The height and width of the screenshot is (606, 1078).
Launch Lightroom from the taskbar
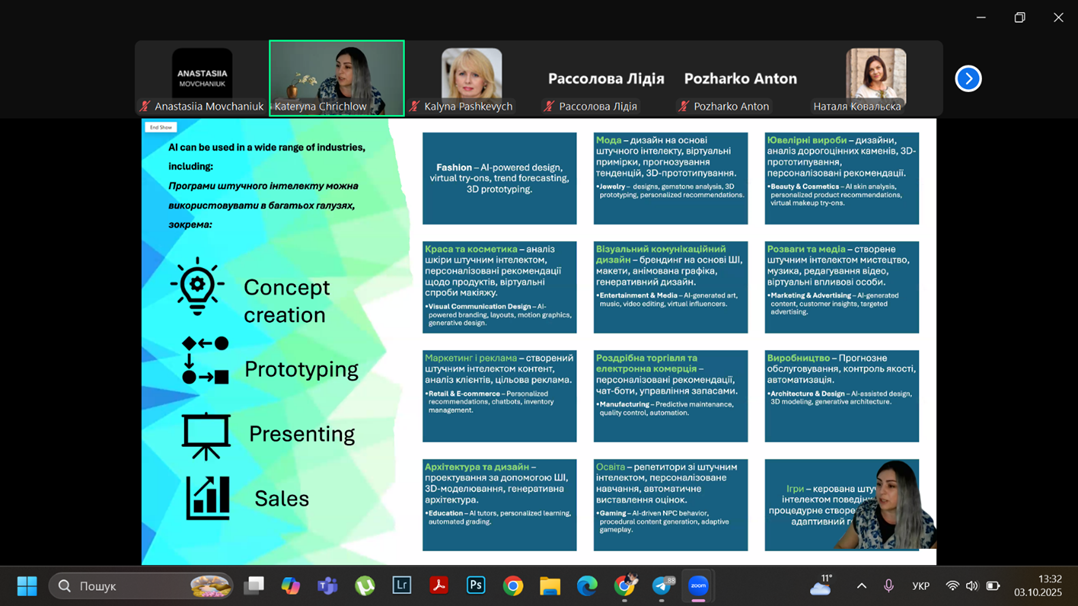402,586
